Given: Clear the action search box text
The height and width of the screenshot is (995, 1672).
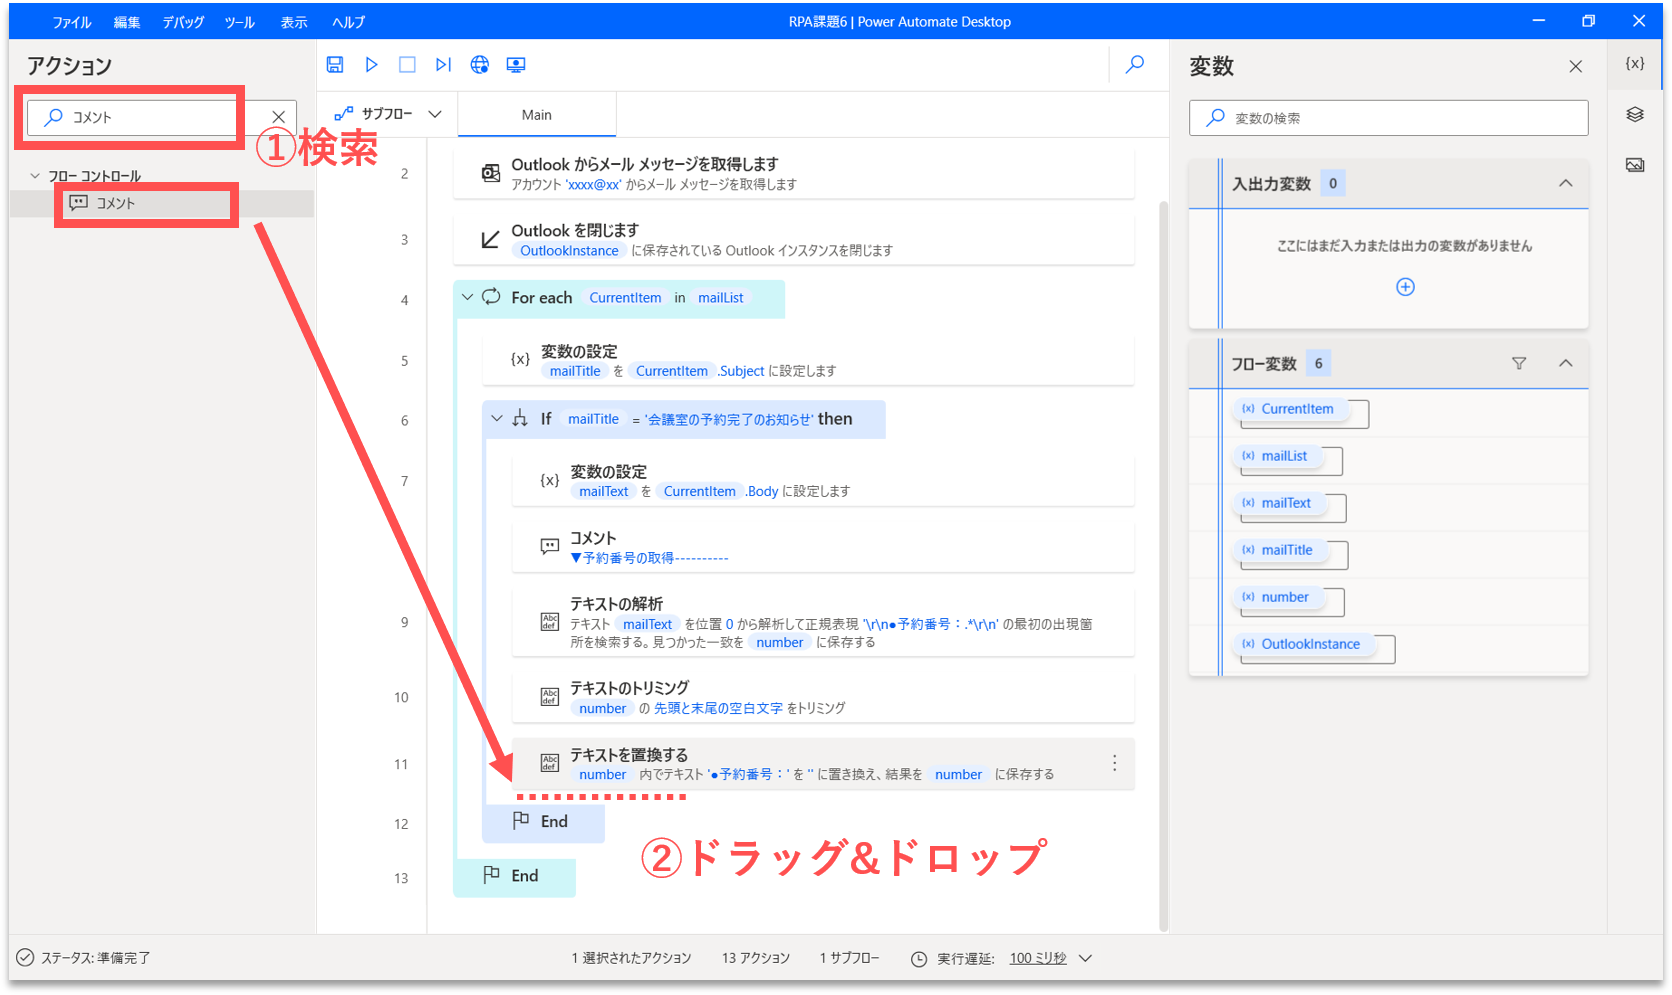Looking at the screenshot, I should 279,117.
